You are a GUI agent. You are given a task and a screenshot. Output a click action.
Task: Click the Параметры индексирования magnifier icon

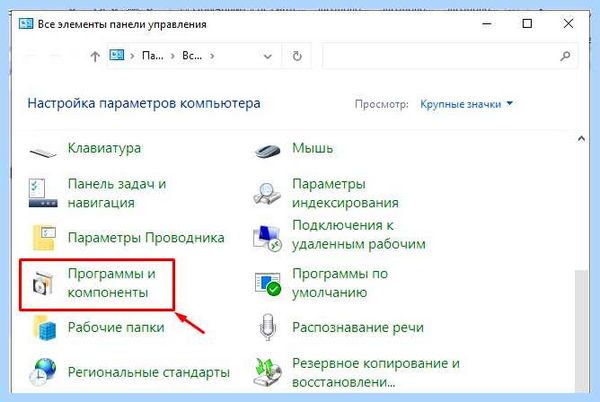(x=267, y=194)
